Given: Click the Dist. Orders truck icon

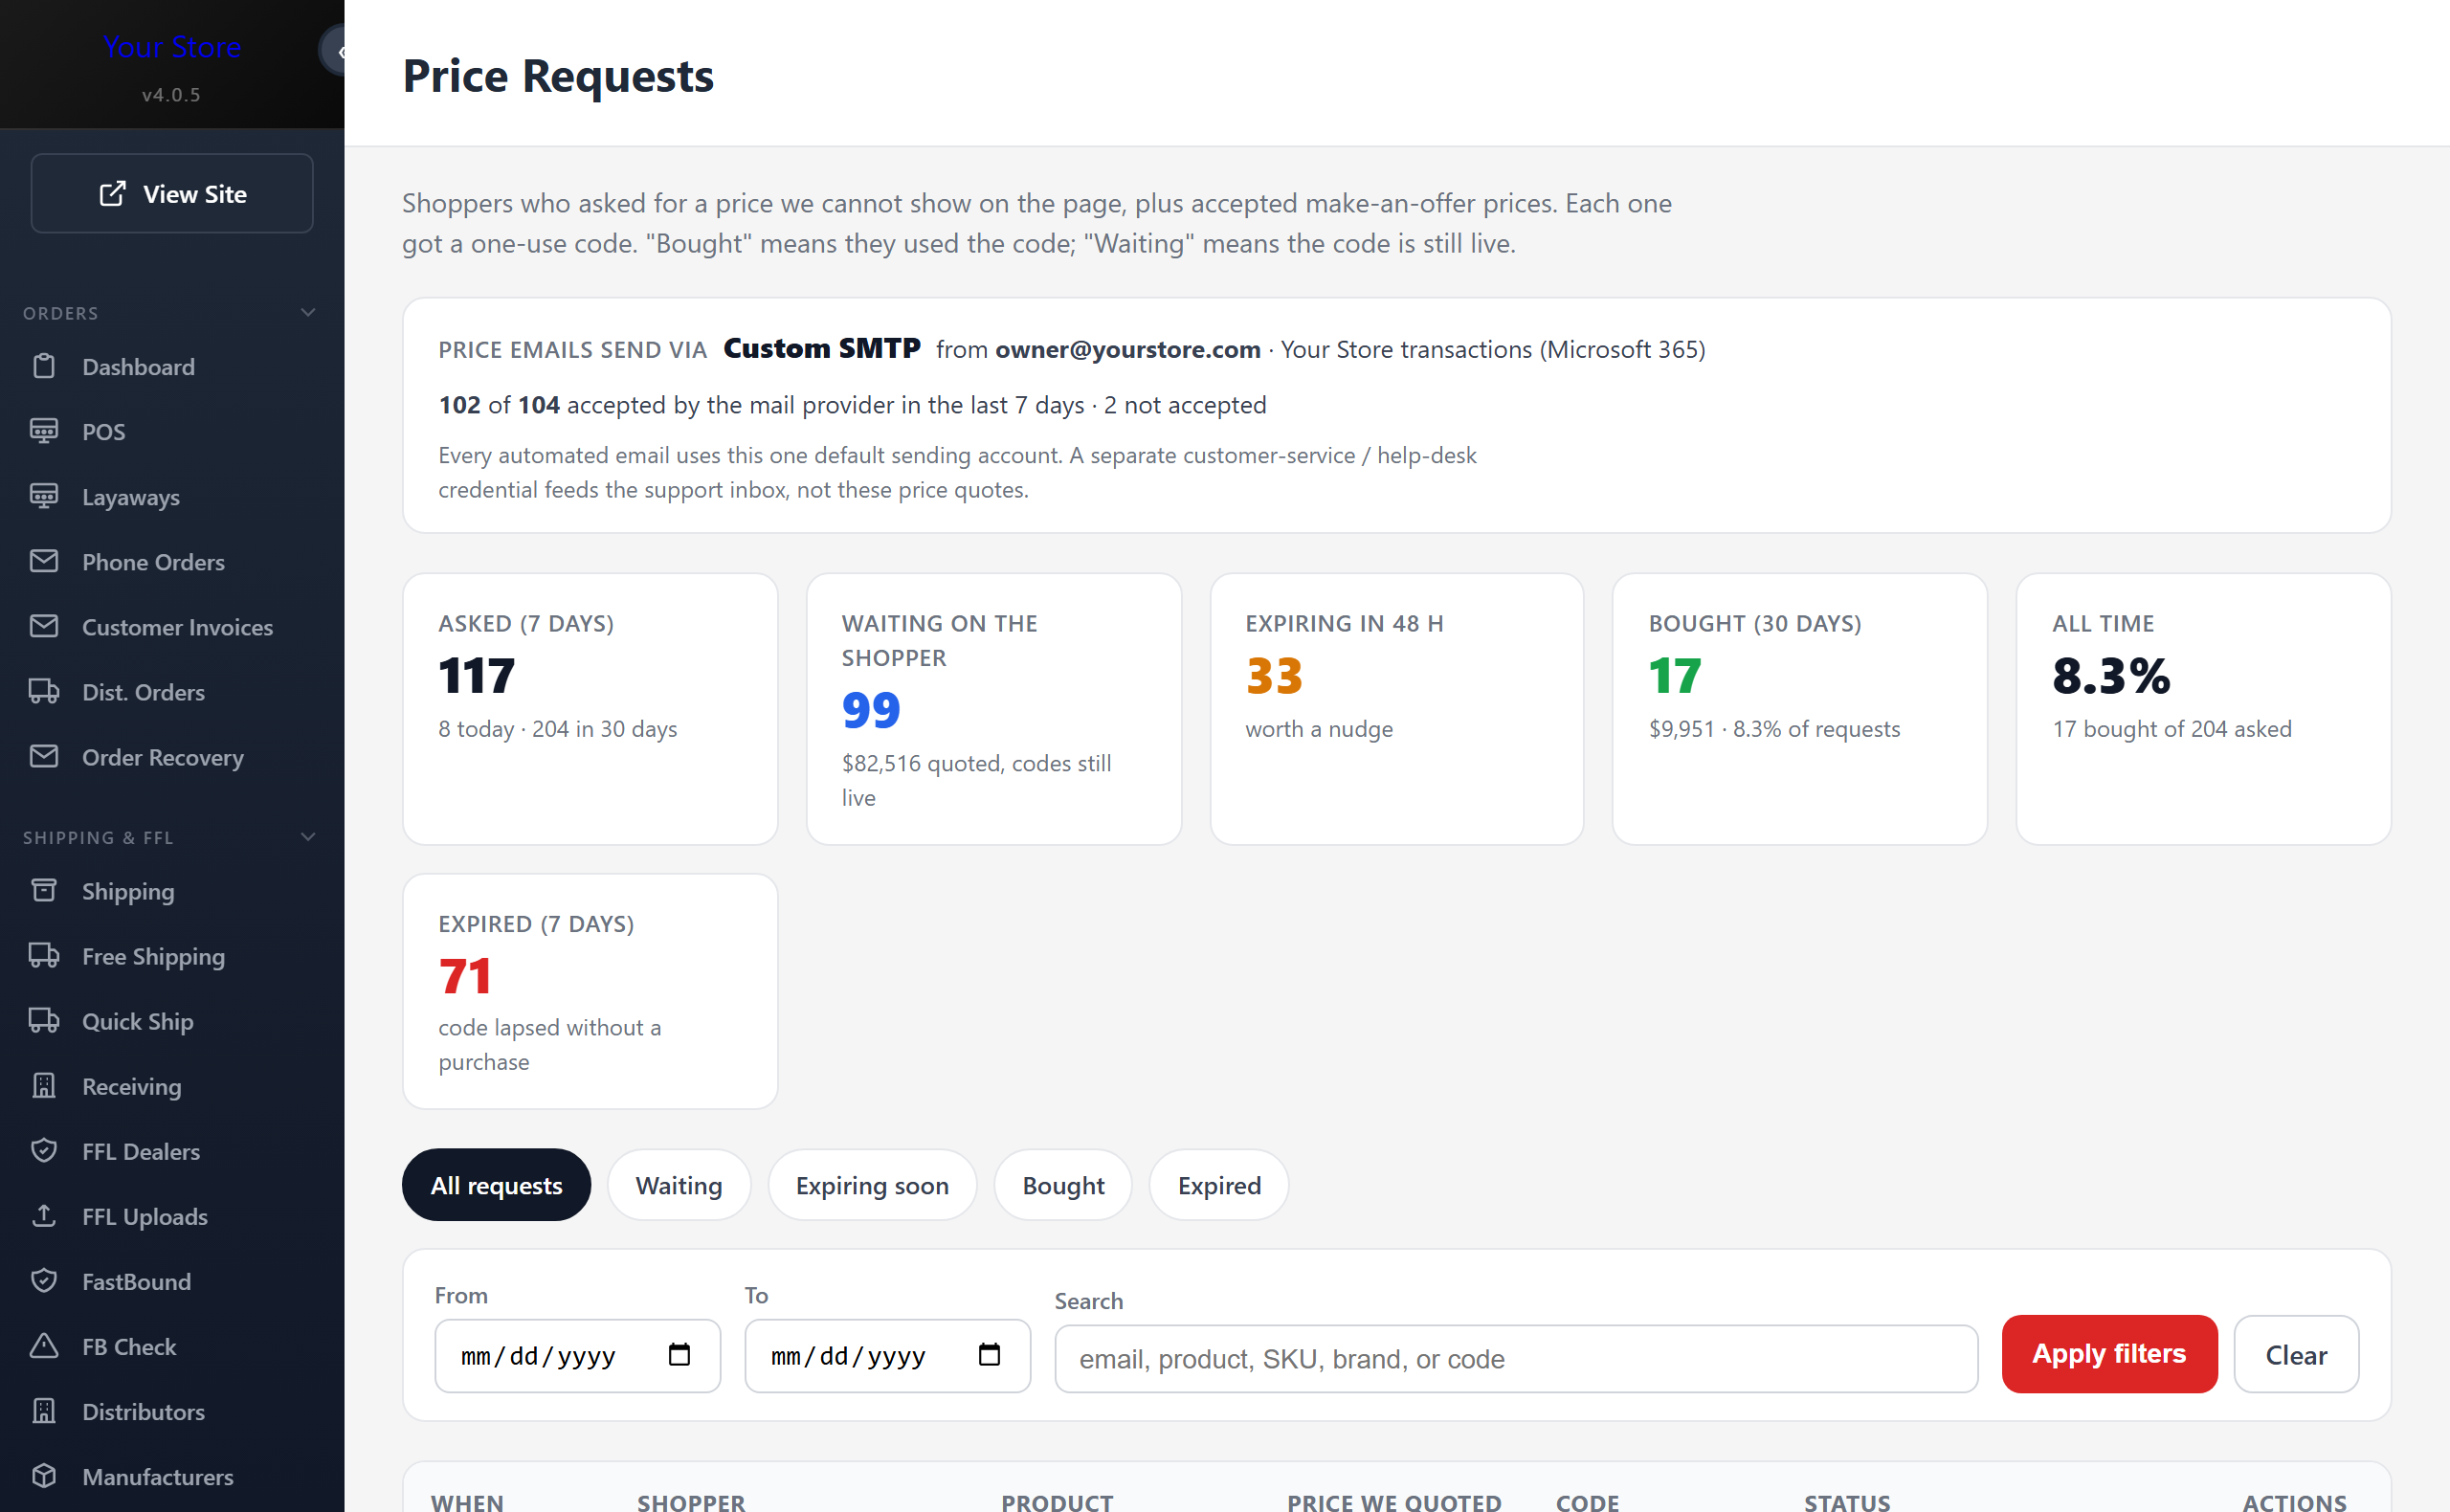Looking at the screenshot, I should [44, 692].
